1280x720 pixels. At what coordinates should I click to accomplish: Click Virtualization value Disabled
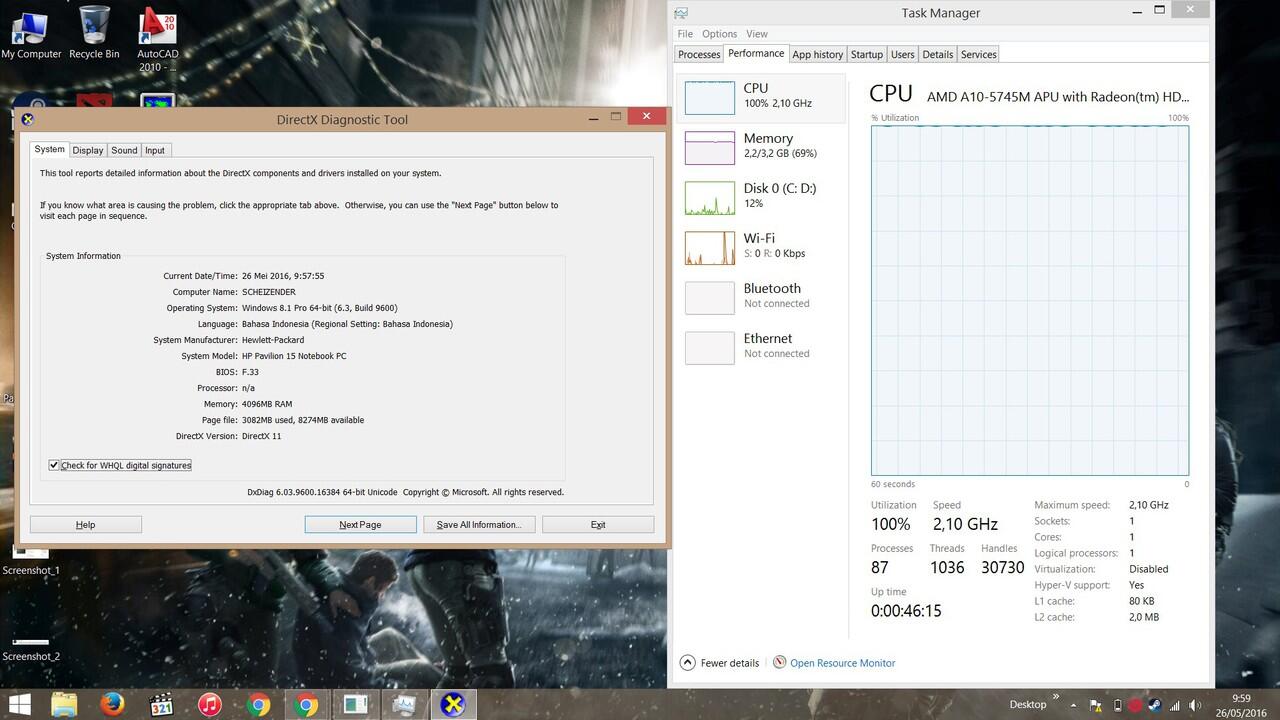1148,569
